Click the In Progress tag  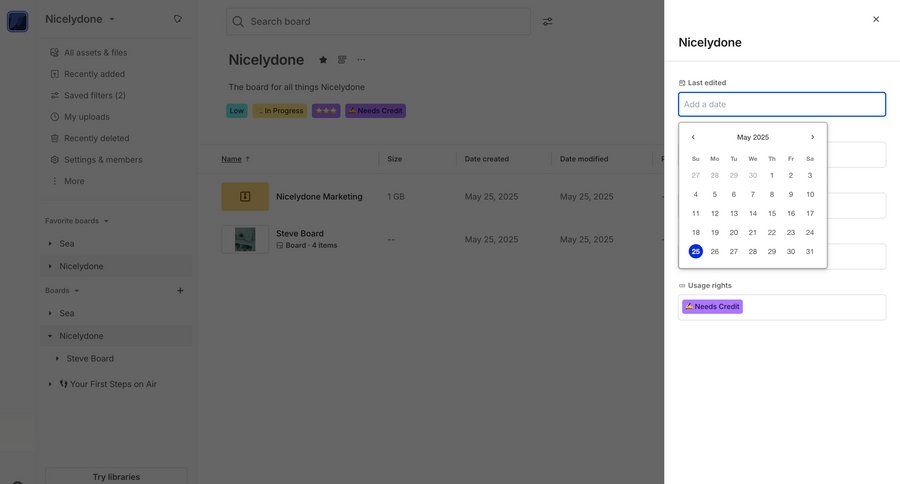[x=280, y=111]
